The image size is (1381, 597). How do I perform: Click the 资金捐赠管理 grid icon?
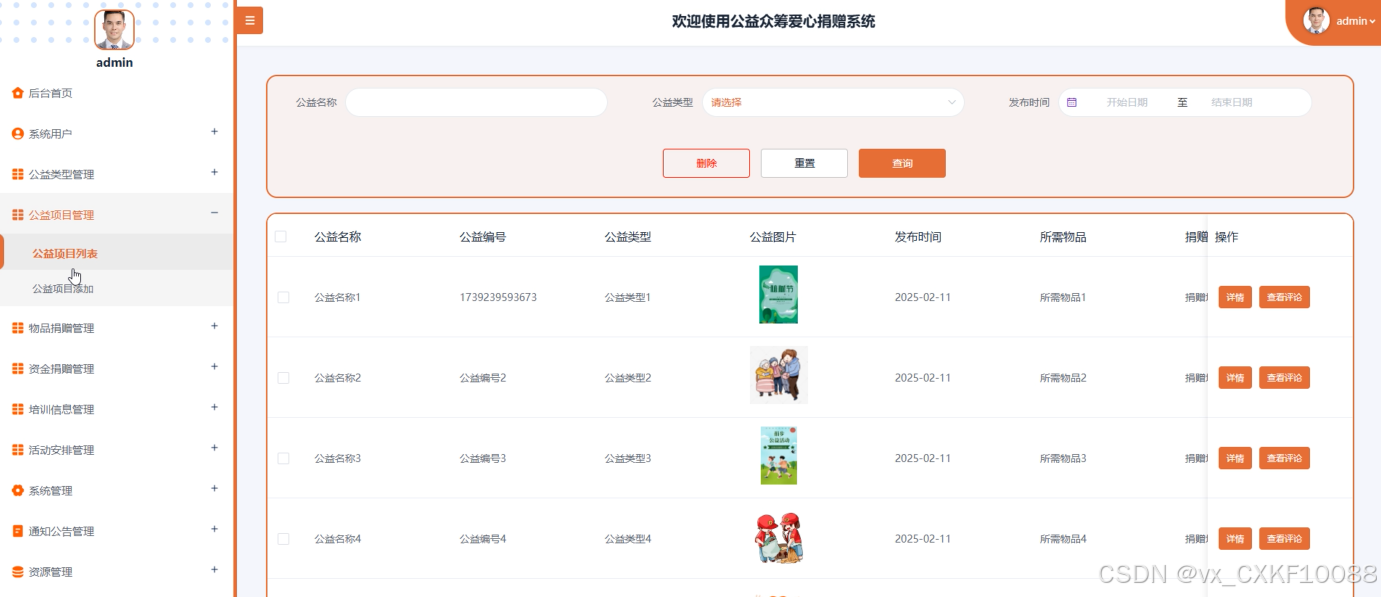coord(17,369)
